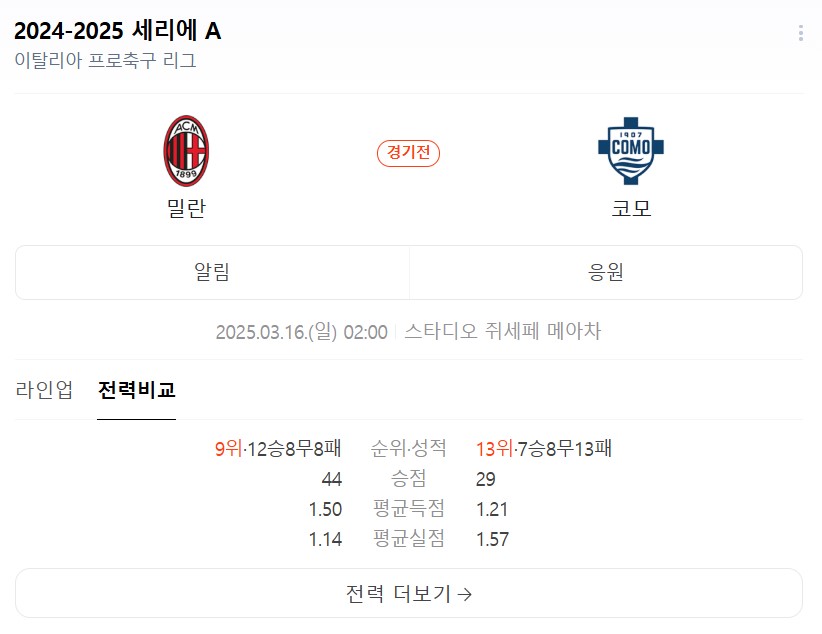Click the 이탈리아 프로축구 리그 subtitle
Image resolution: width=822 pixels, height=634 pixels.
(x=105, y=60)
